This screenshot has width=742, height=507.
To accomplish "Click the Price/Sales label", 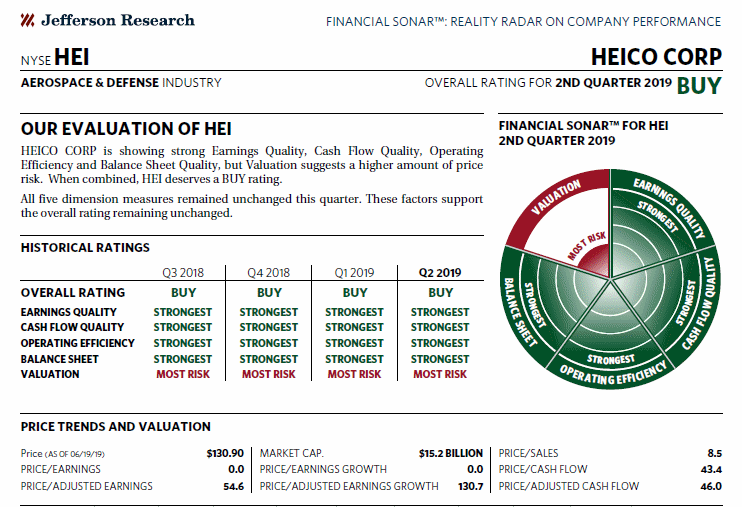I will pos(528,454).
